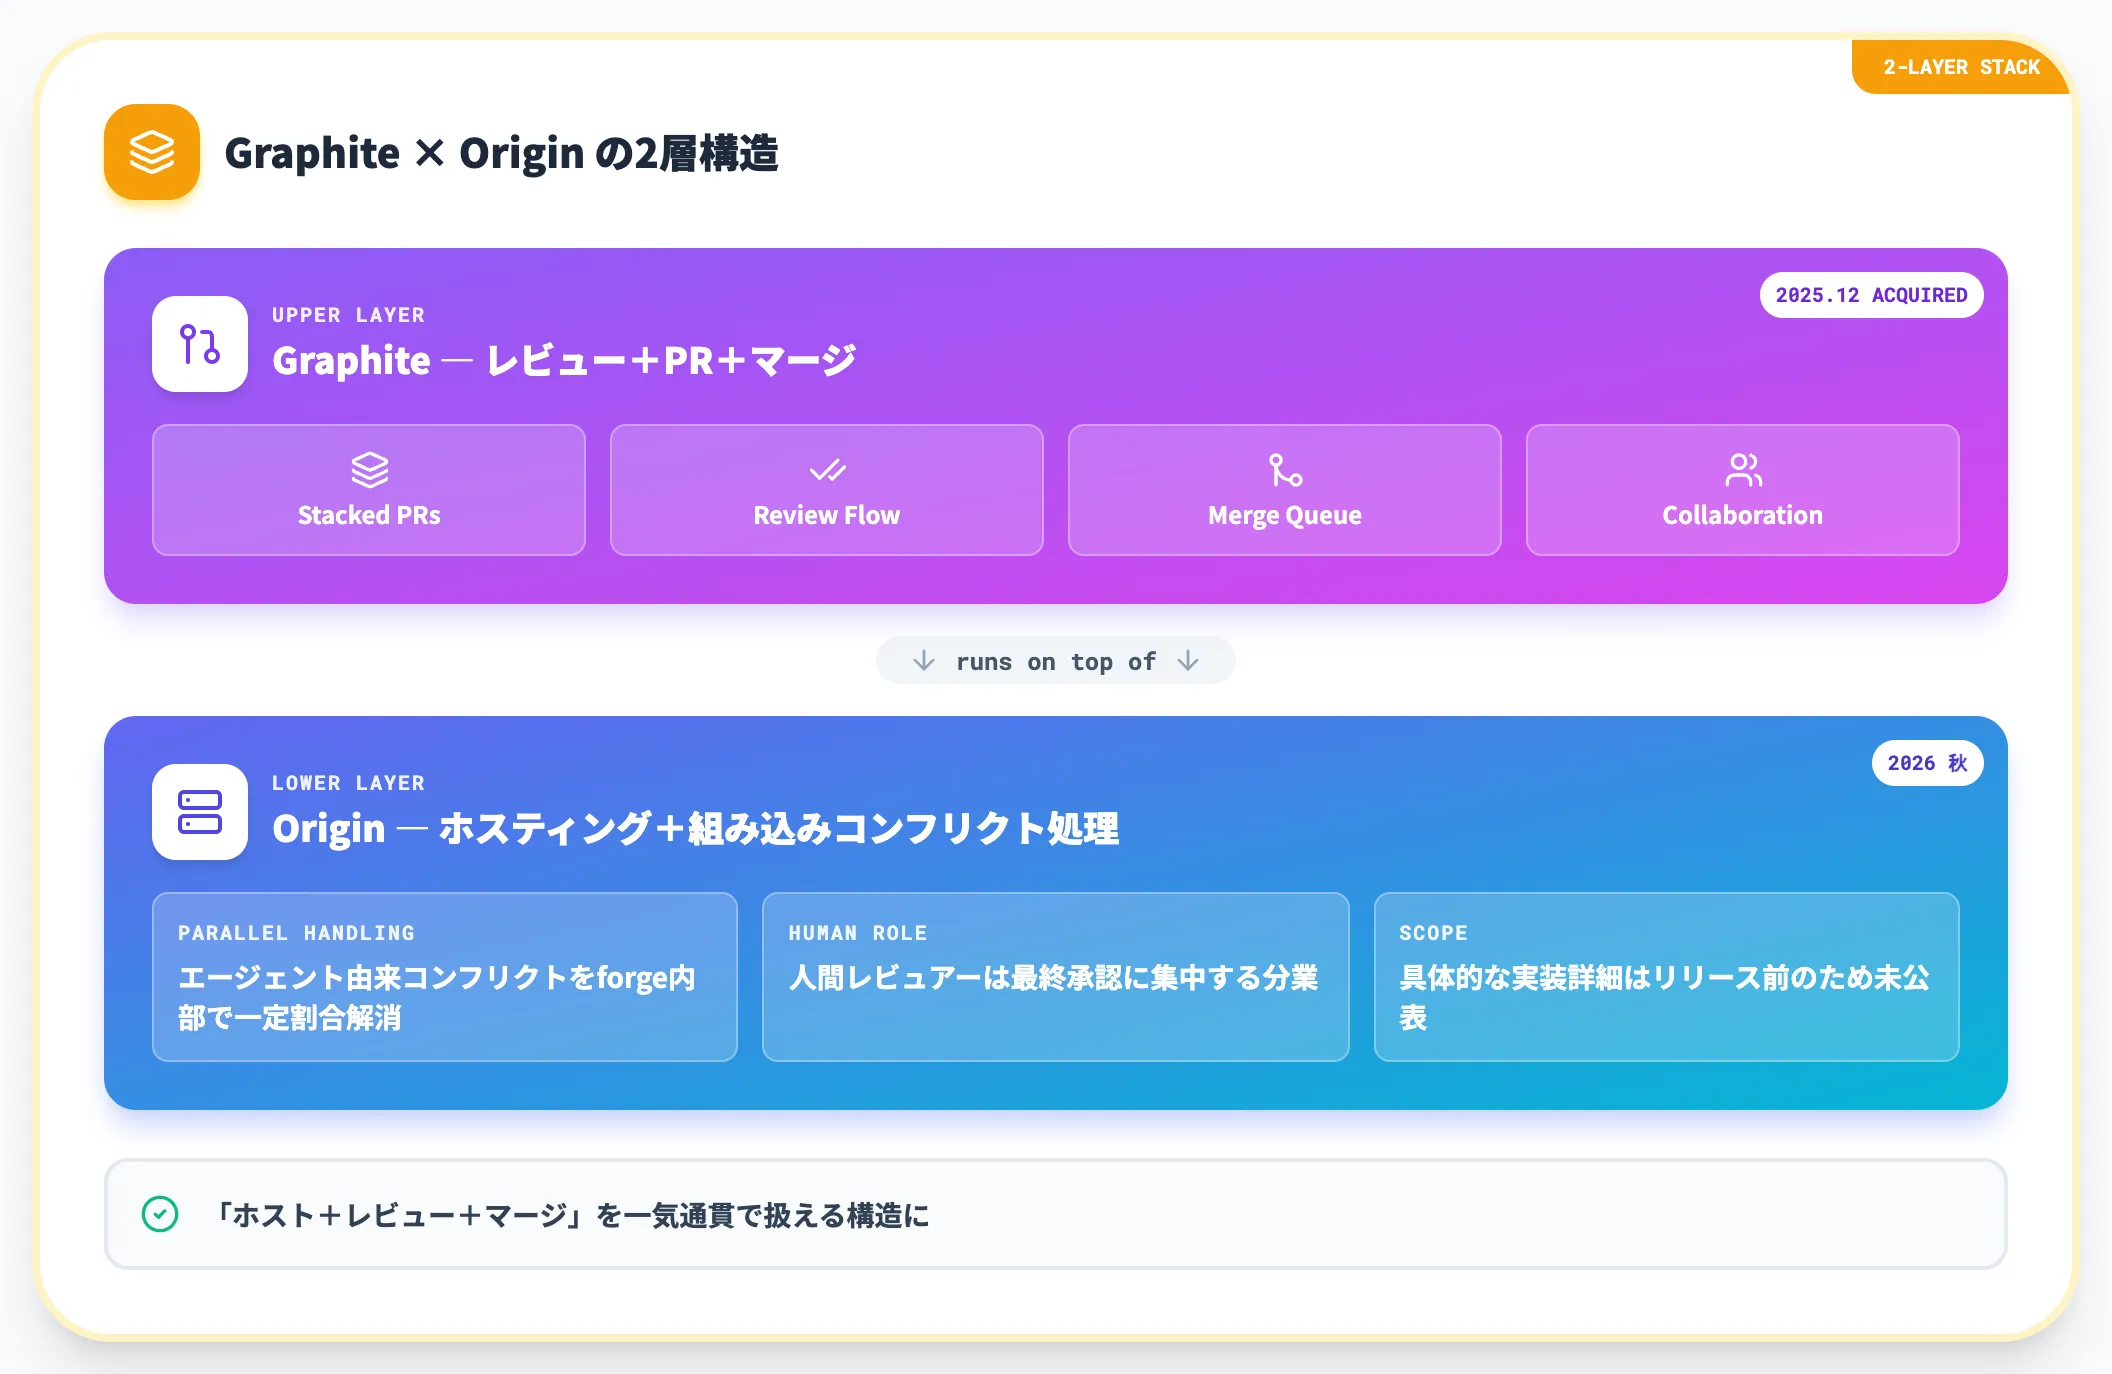Image resolution: width=2112 pixels, height=1374 pixels.
Task: Click the text '人間レビュアーは最終承認に集中する分業'
Action: [x=1053, y=977]
